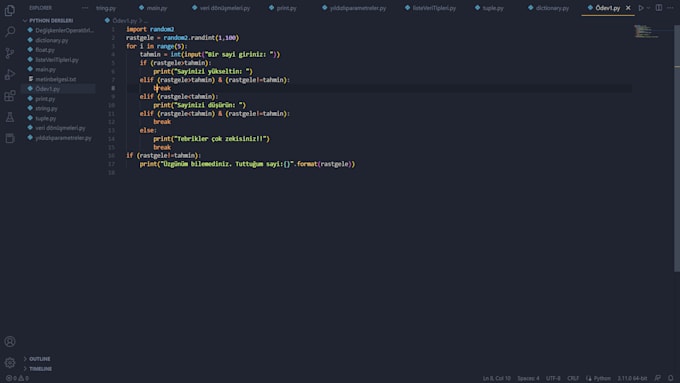Place cursor on 'import random2' line
Image resolution: width=680 pixels, height=383 pixels.
[150, 29]
